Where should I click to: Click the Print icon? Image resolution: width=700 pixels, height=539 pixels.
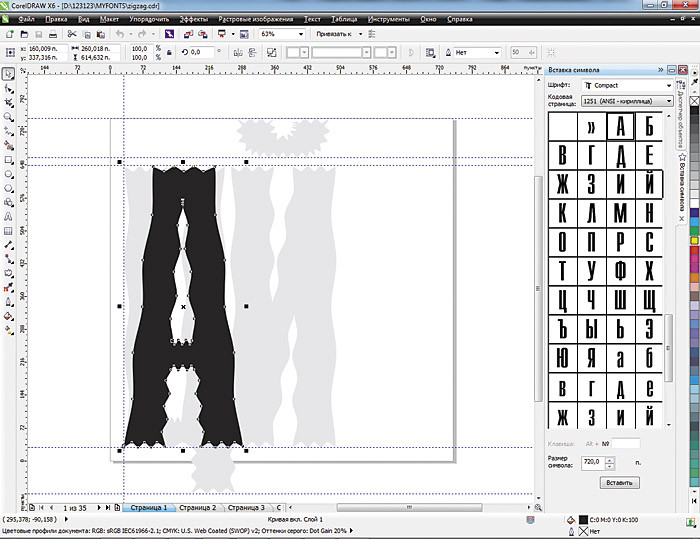pyautogui.click(x=53, y=34)
